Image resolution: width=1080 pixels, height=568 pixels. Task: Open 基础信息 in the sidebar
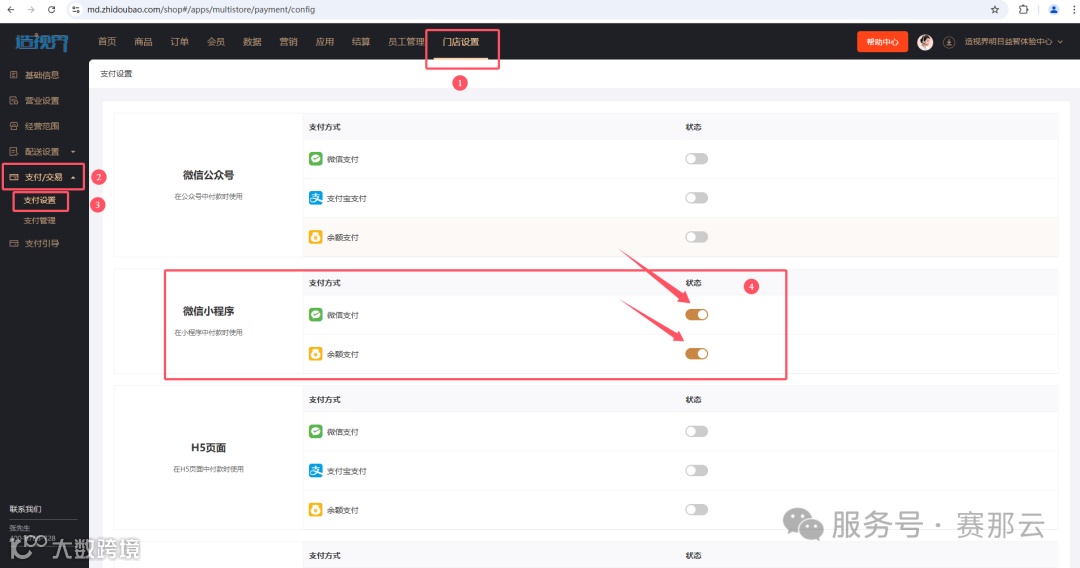point(42,74)
